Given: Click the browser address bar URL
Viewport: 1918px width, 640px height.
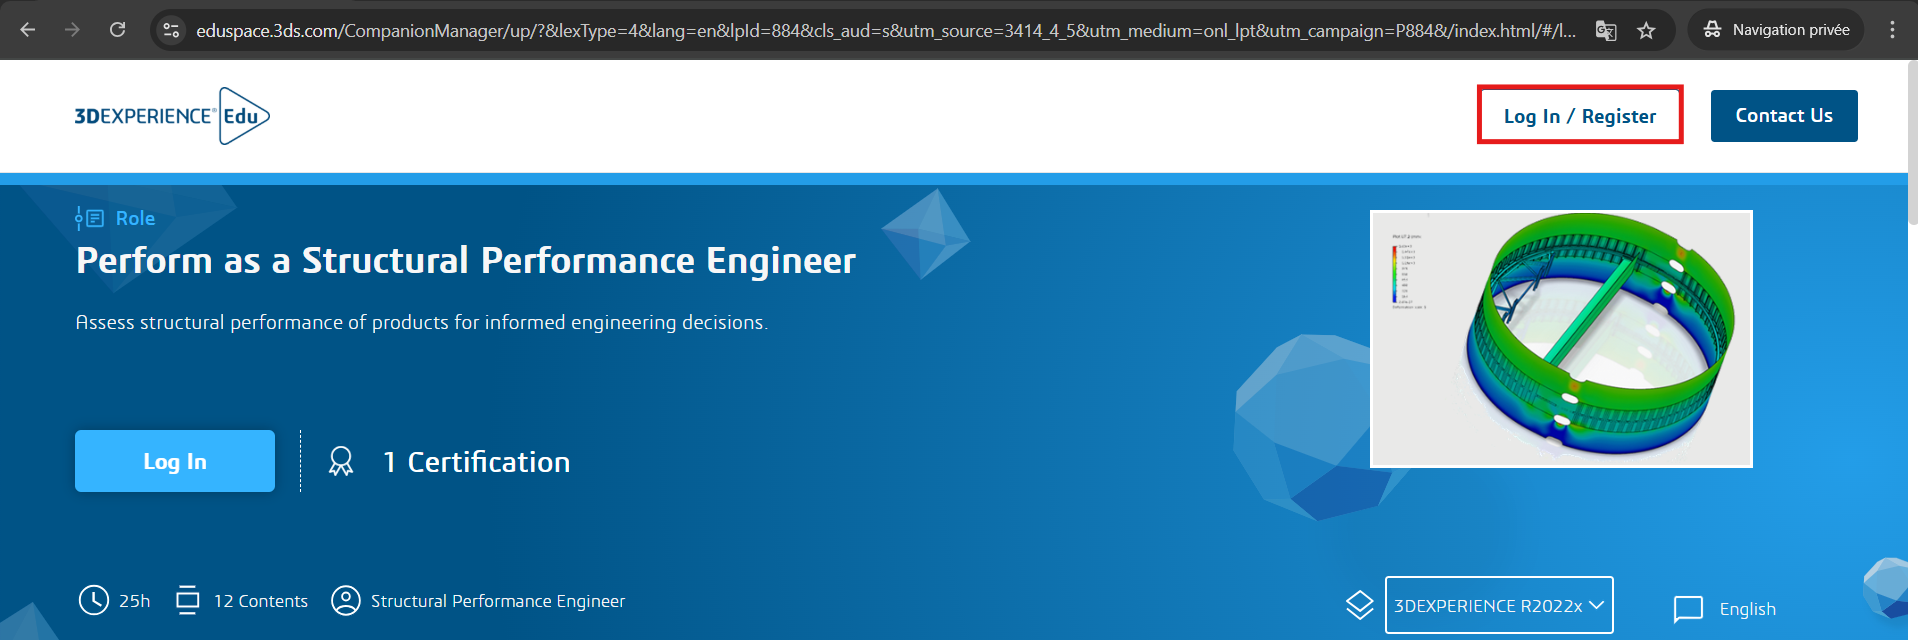Looking at the screenshot, I should [885, 30].
